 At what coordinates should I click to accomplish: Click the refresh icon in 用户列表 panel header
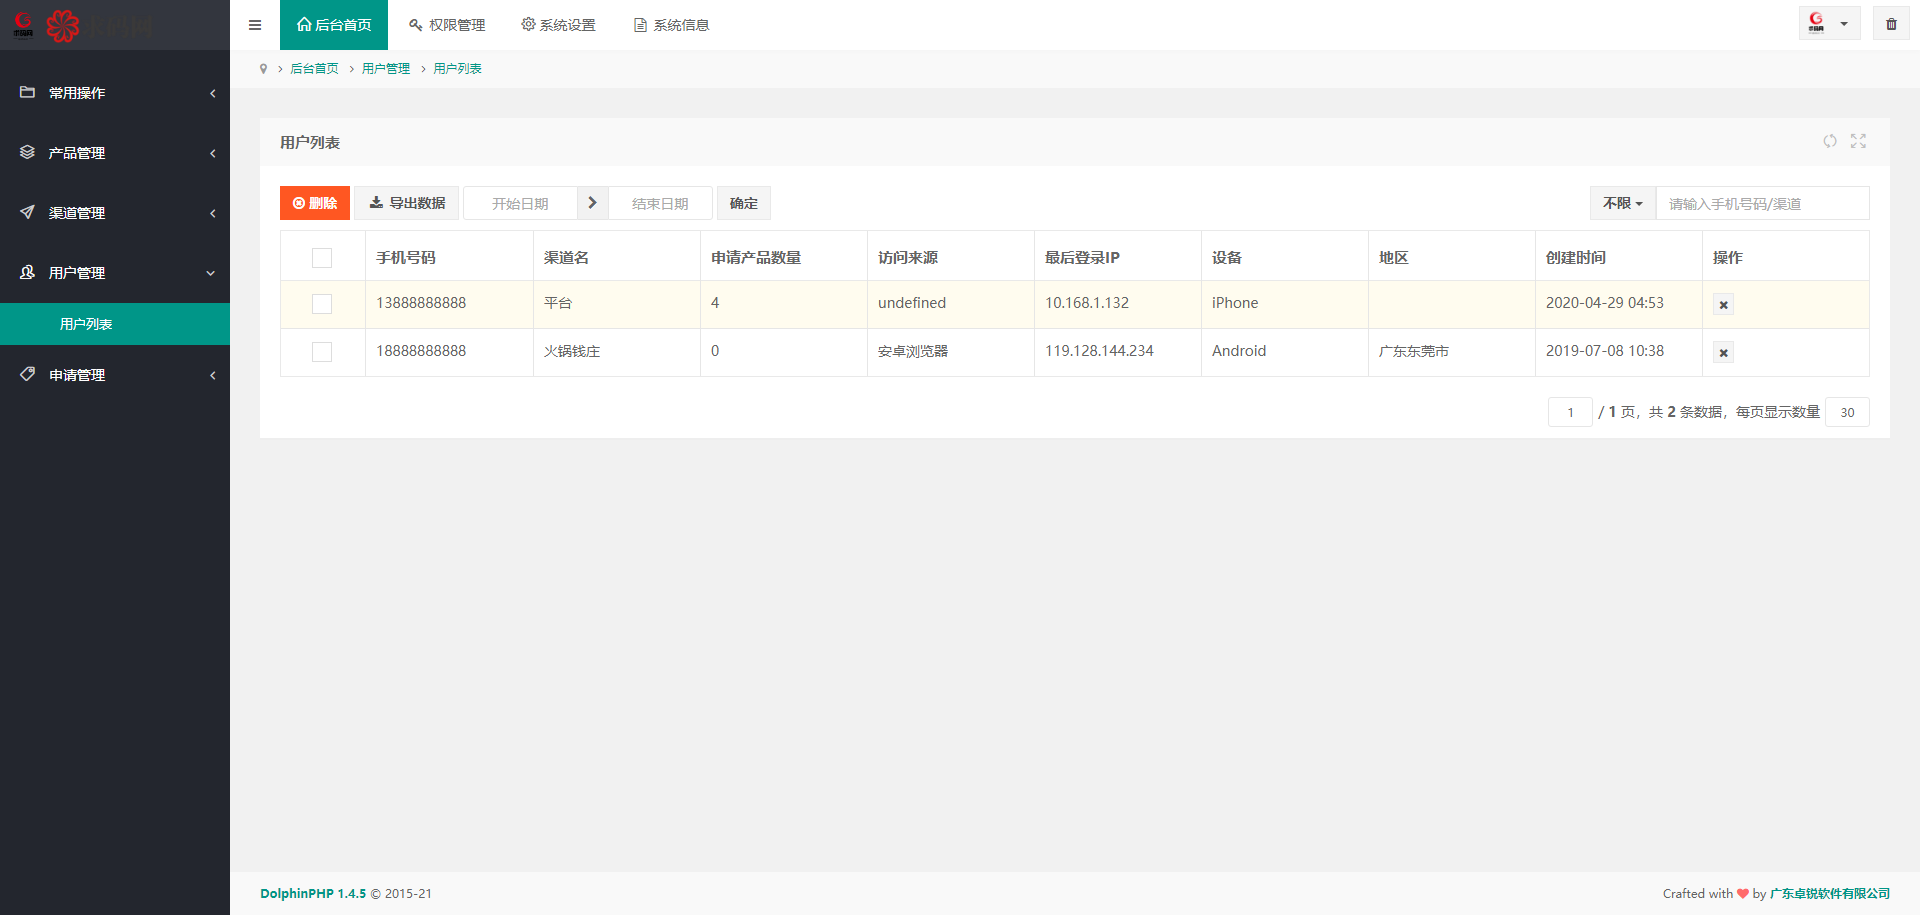click(1829, 141)
